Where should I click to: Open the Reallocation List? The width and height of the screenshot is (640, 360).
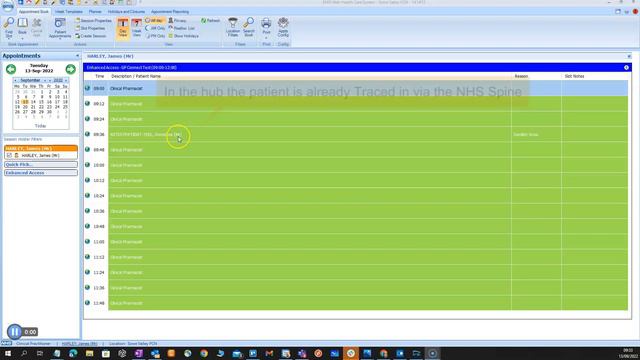pyautogui.click(x=182, y=28)
